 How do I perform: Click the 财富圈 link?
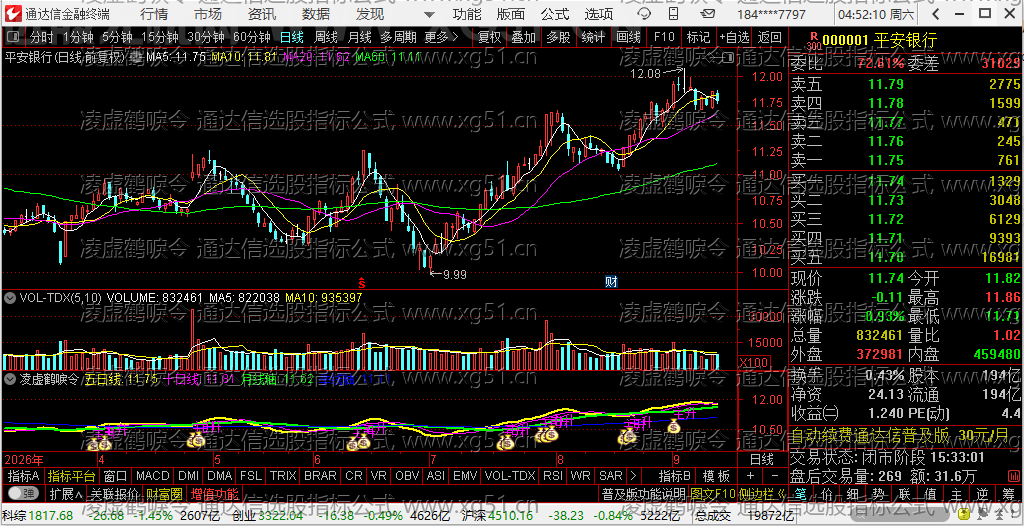[x=164, y=492]
